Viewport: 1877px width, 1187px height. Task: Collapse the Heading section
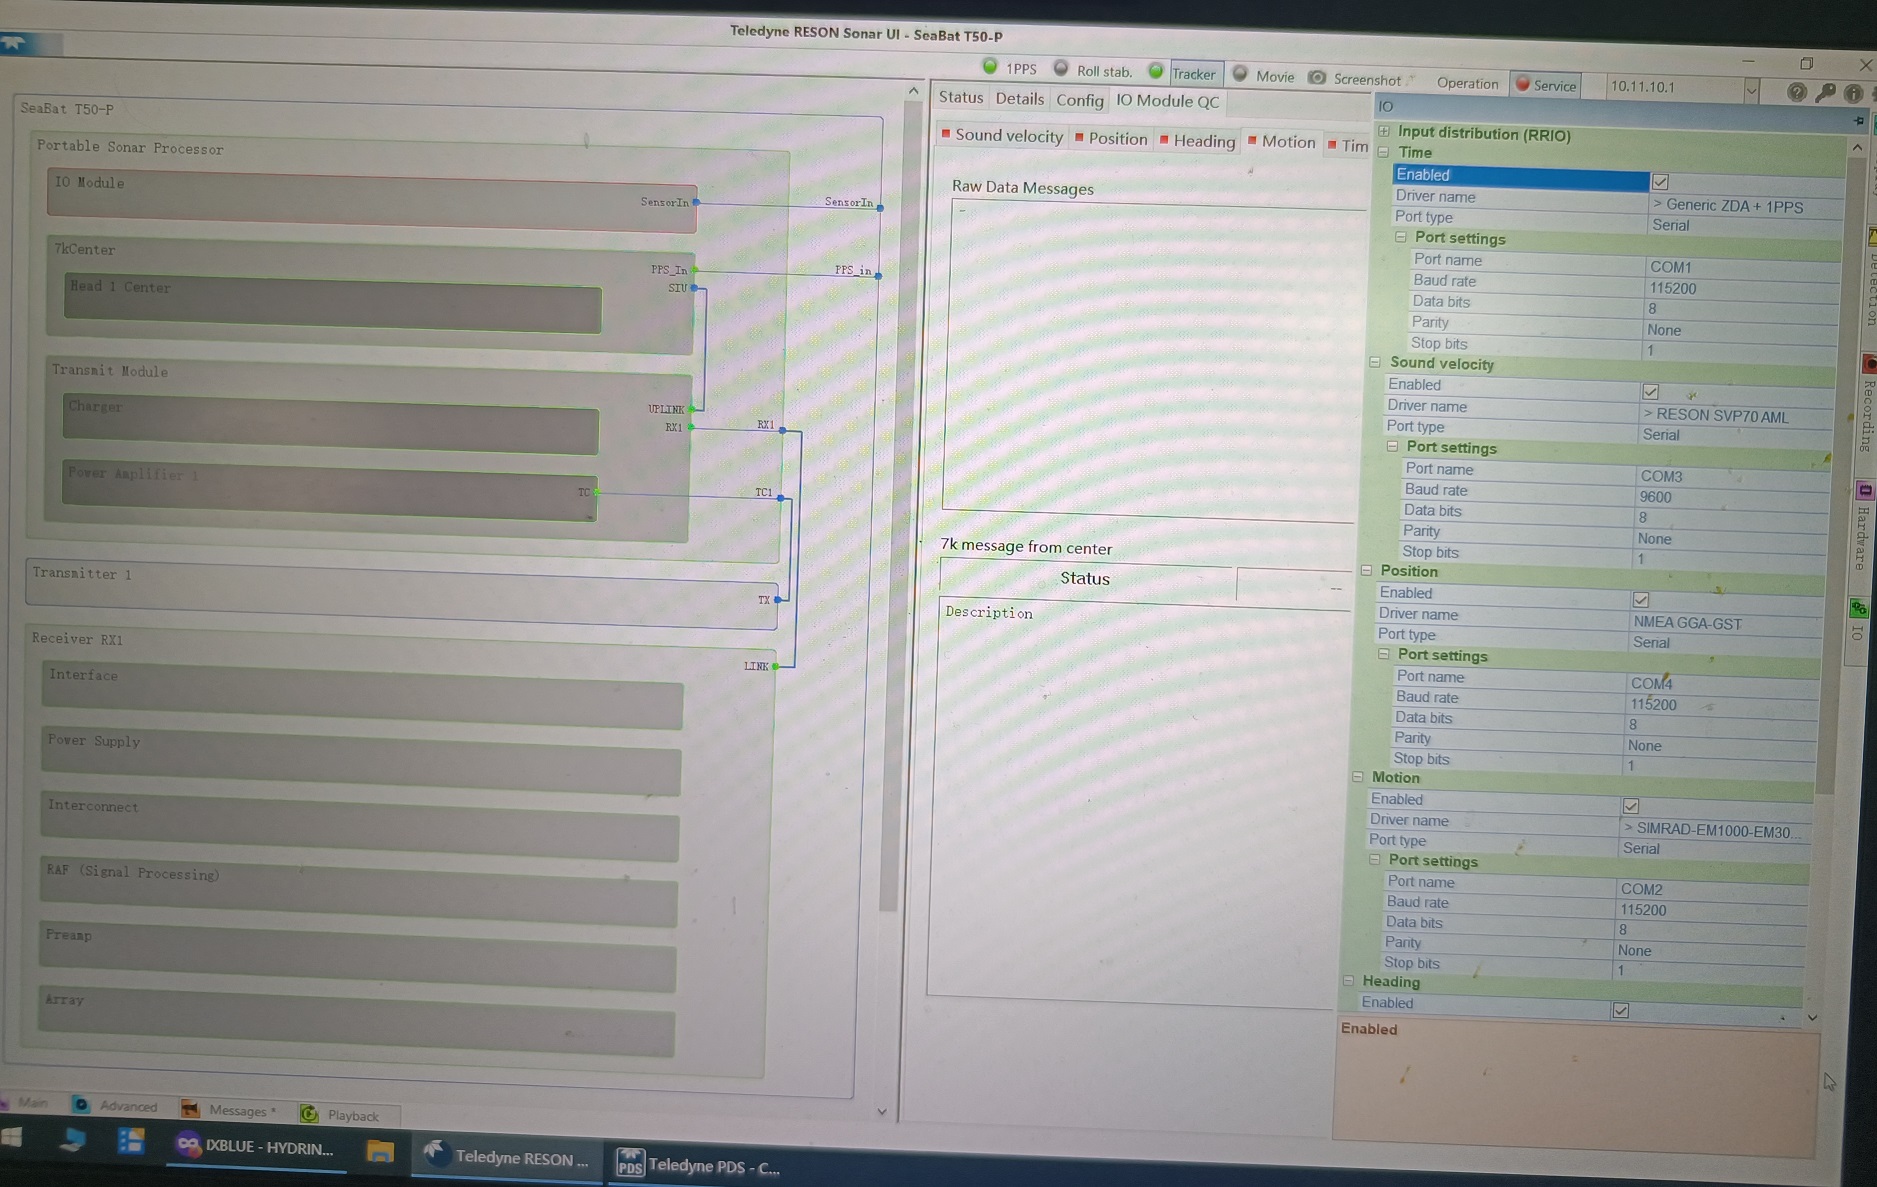click(1349, 981)
